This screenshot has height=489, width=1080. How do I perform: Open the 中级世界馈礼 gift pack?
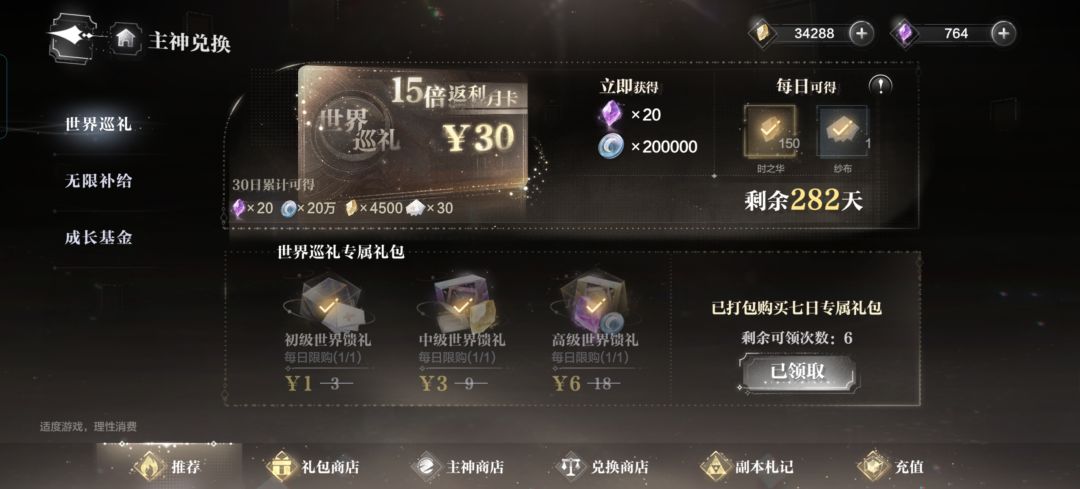tap(461, 305)
